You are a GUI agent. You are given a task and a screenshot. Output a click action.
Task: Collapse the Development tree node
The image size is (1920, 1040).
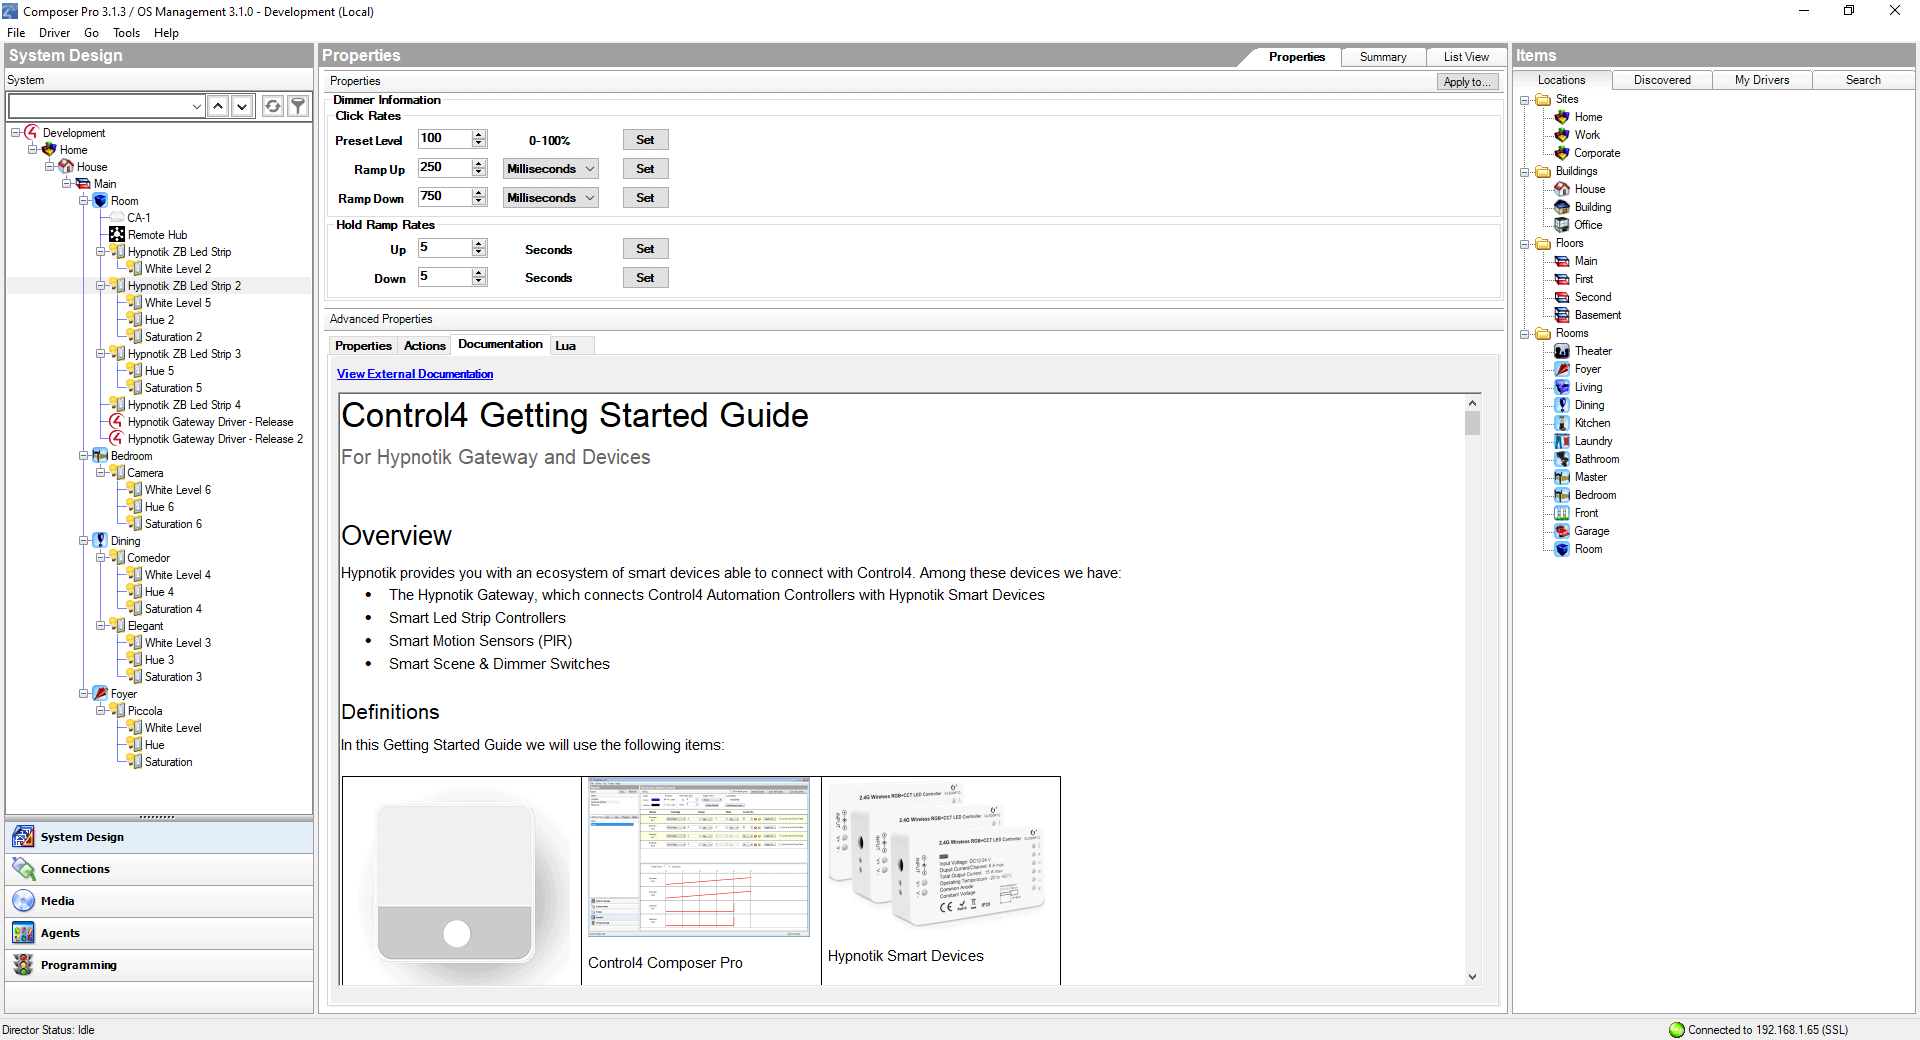pos(16,132)
